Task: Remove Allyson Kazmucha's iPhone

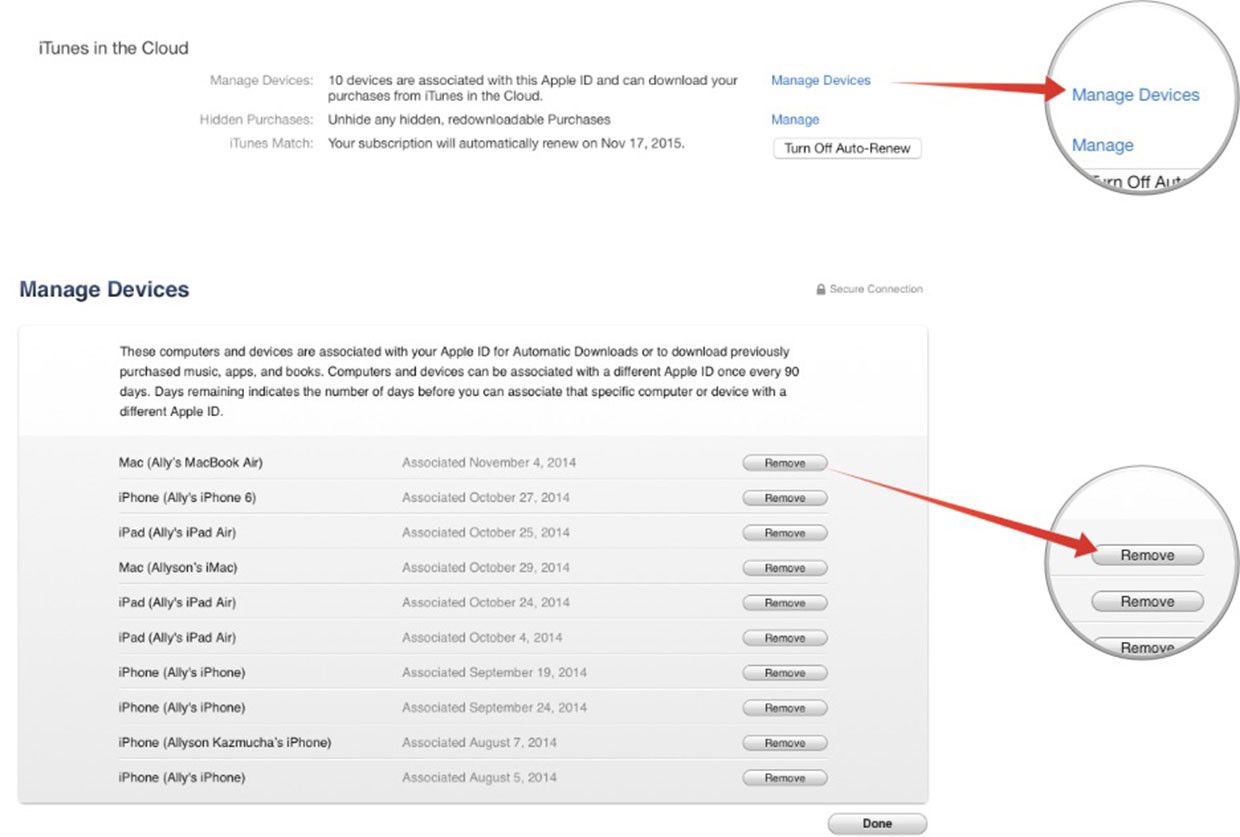Action: pyautogui.click(x=784, y=742)
